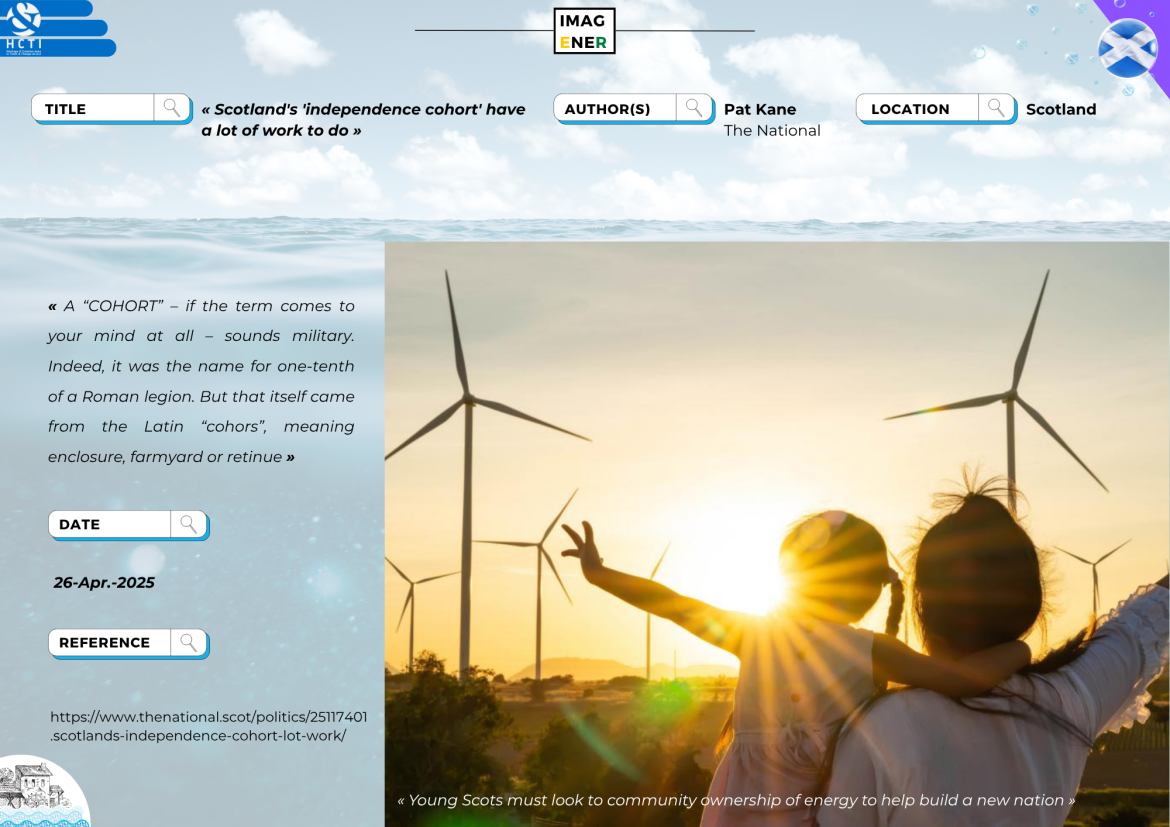Click the magnifier icon in the LOCATION field
The width and height of the screenshot is (1170, 827).
click(x=996, y=108)
